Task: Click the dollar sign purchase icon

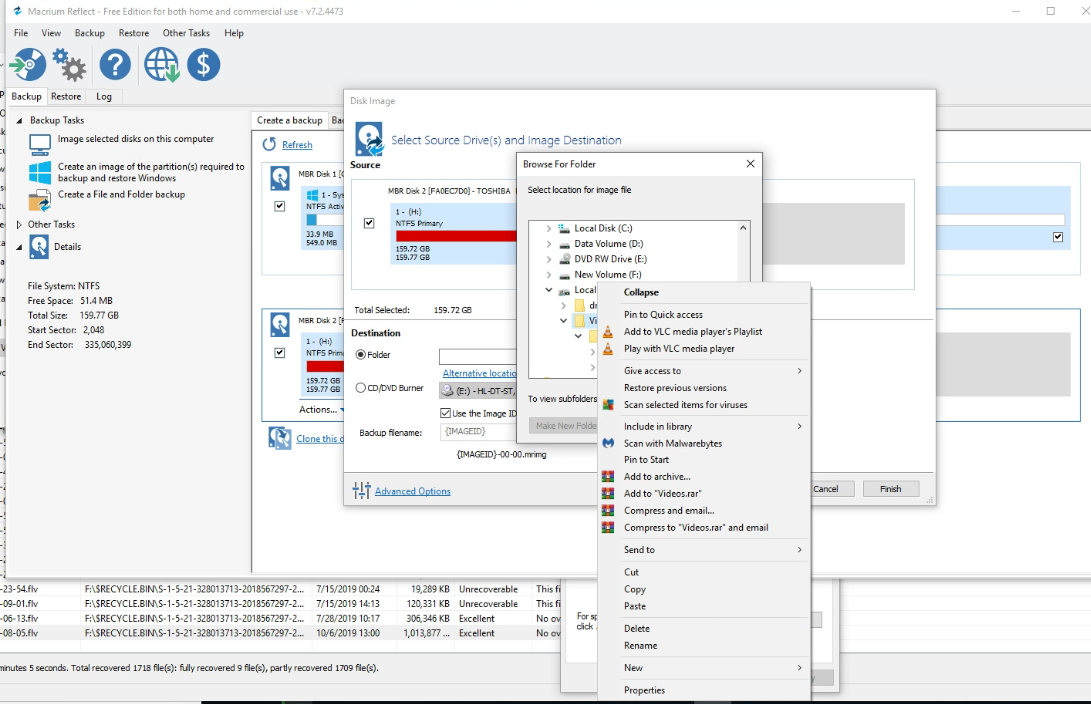Action: click(x=203, y=65)
